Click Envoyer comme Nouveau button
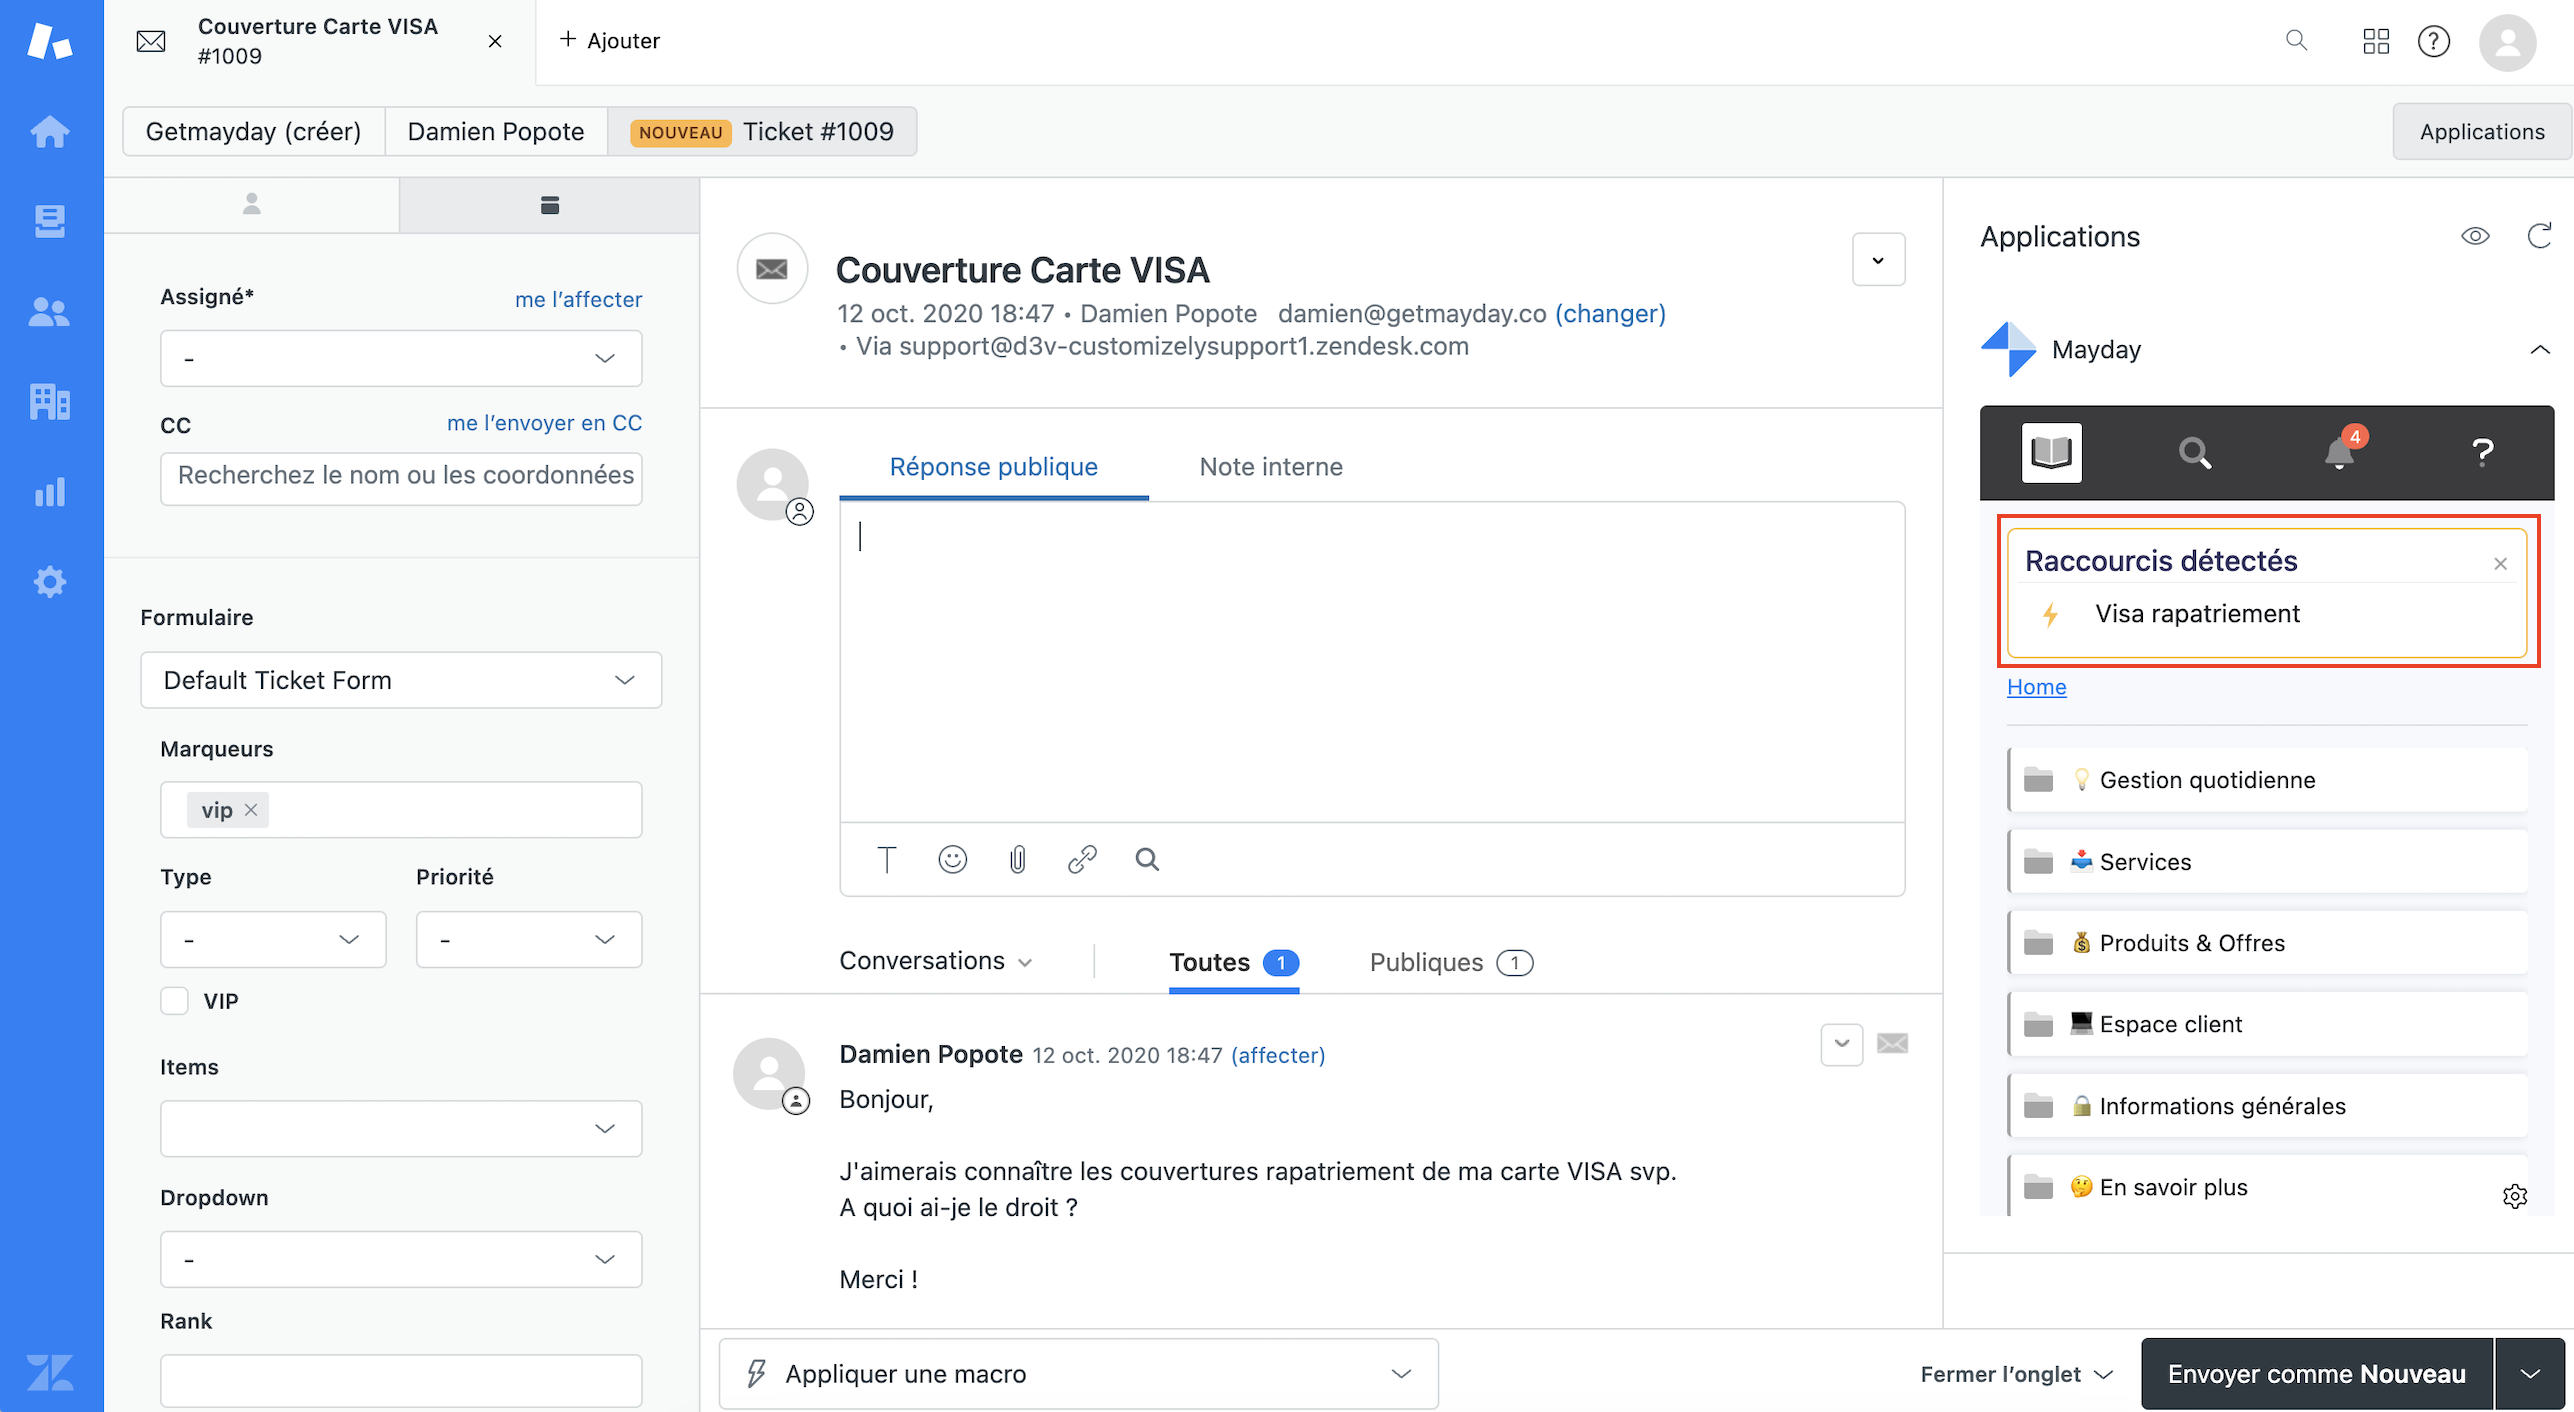2574x1412 pixels. click(x=2316, y=1373)
